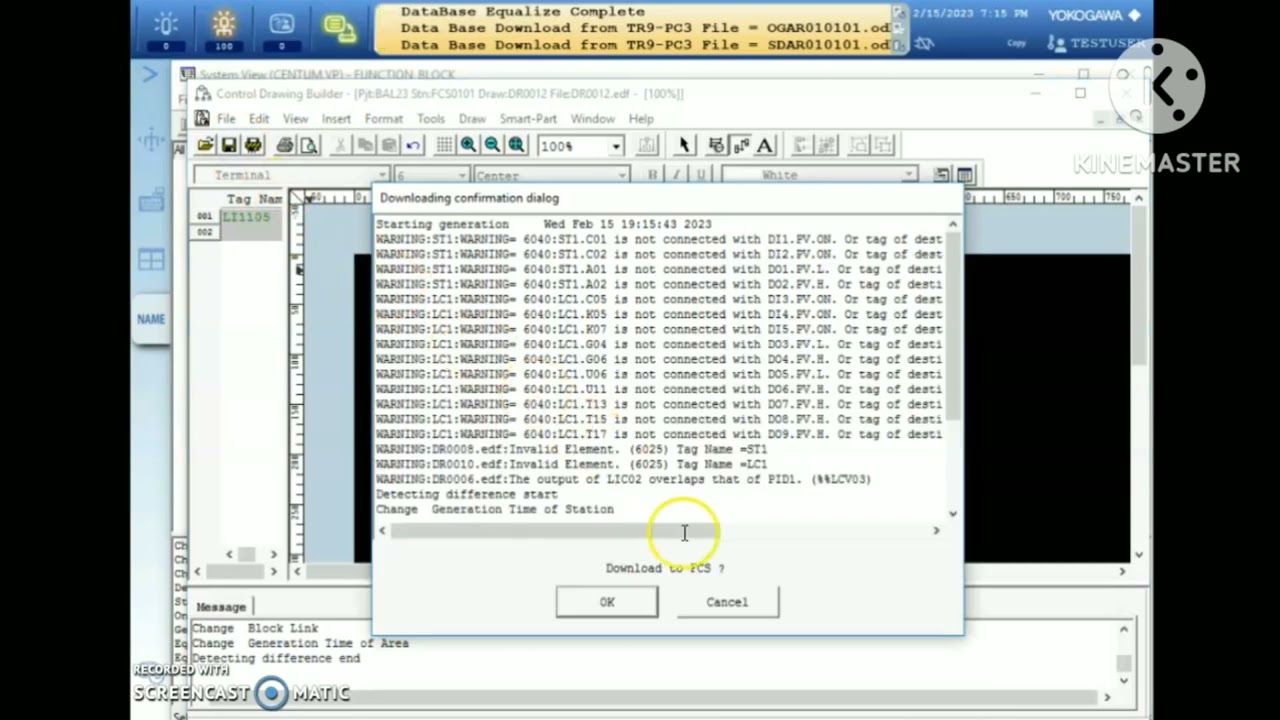Click the left arrow of log horizontal scrollbar
The height and width of the screenshot is (720, 1280).
click(x=382, y=531)
